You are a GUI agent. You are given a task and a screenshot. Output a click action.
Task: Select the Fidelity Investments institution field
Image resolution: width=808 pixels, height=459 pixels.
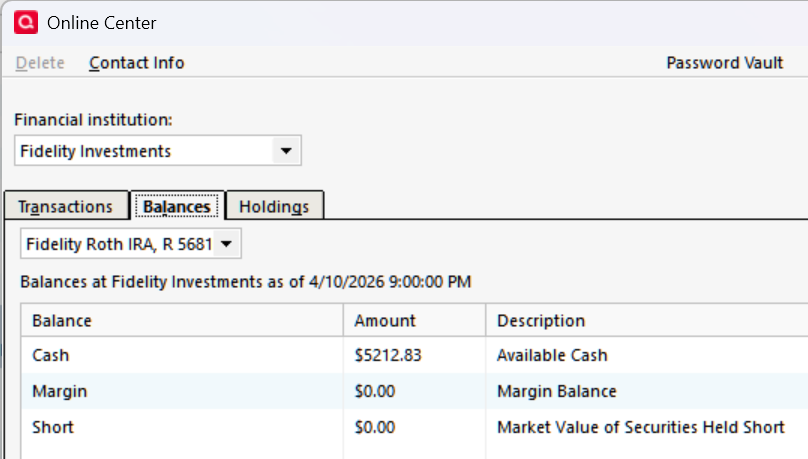pyautogui.click(x=145, y=152)
